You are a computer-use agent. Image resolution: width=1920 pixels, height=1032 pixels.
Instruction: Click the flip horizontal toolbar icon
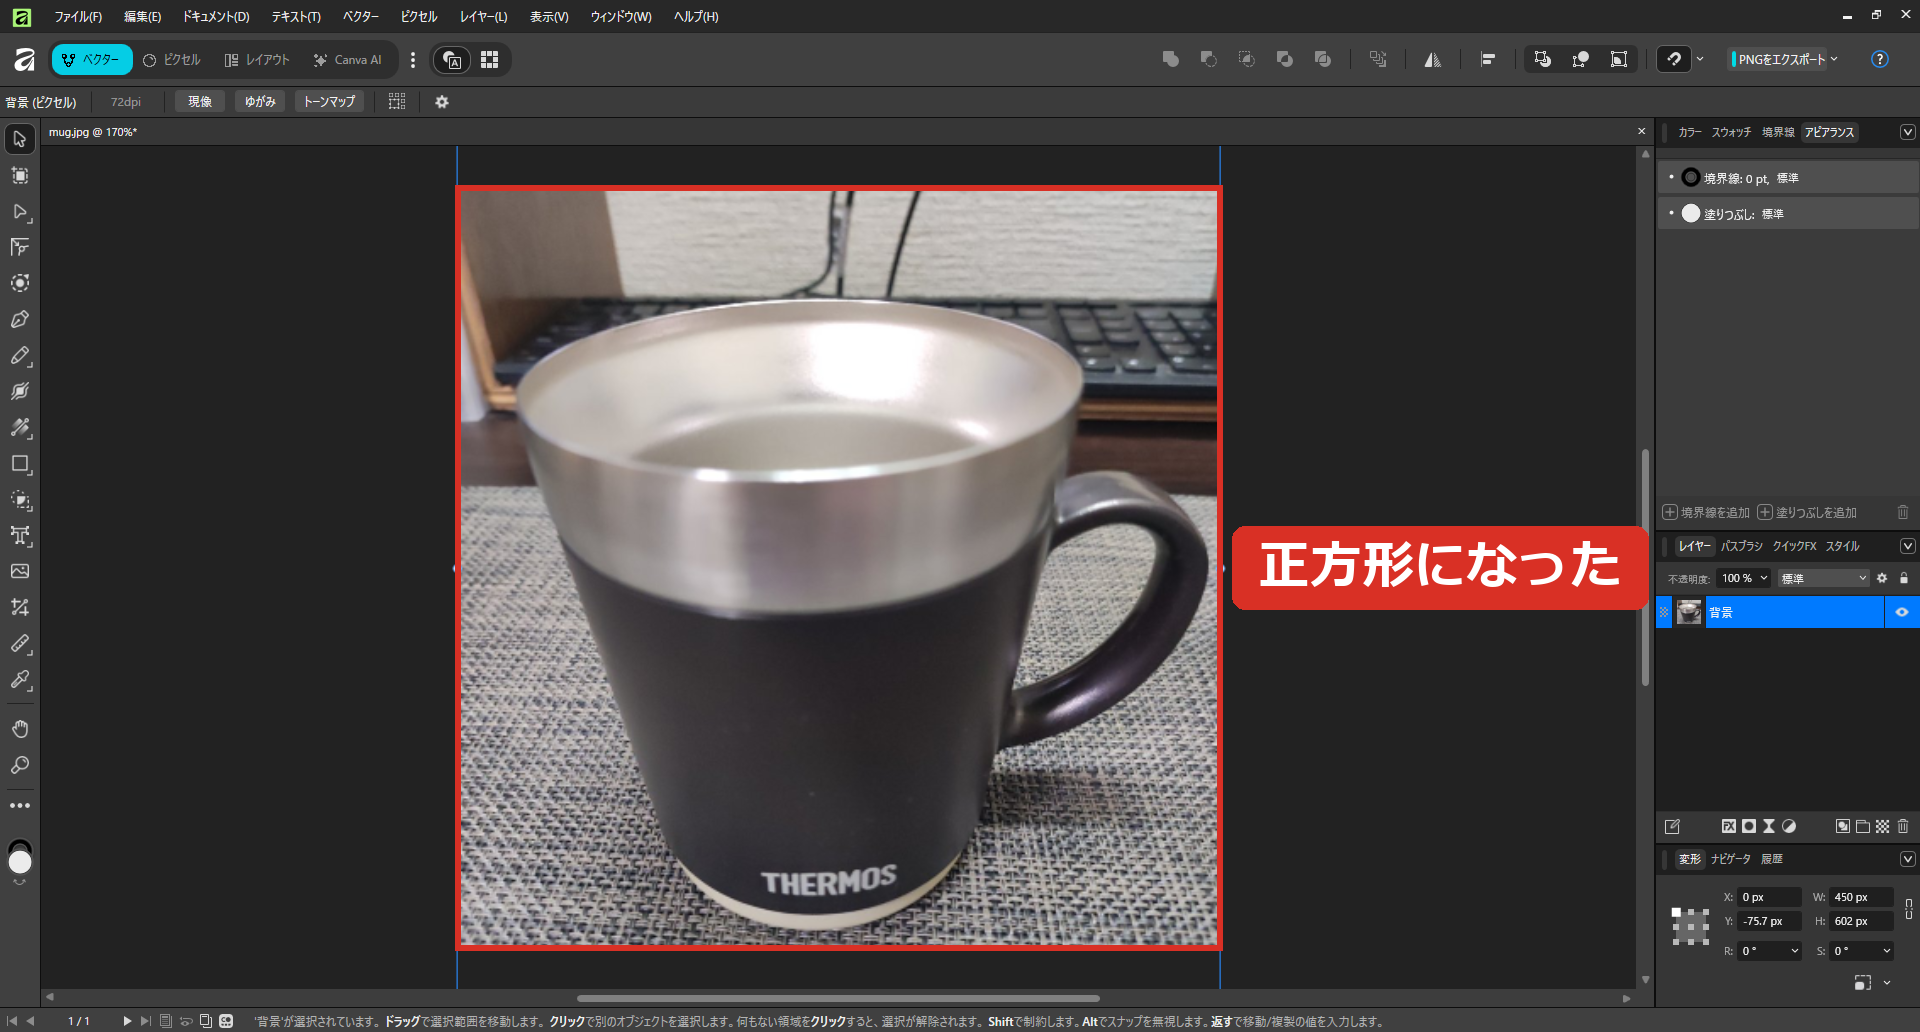coord(1433,60)
